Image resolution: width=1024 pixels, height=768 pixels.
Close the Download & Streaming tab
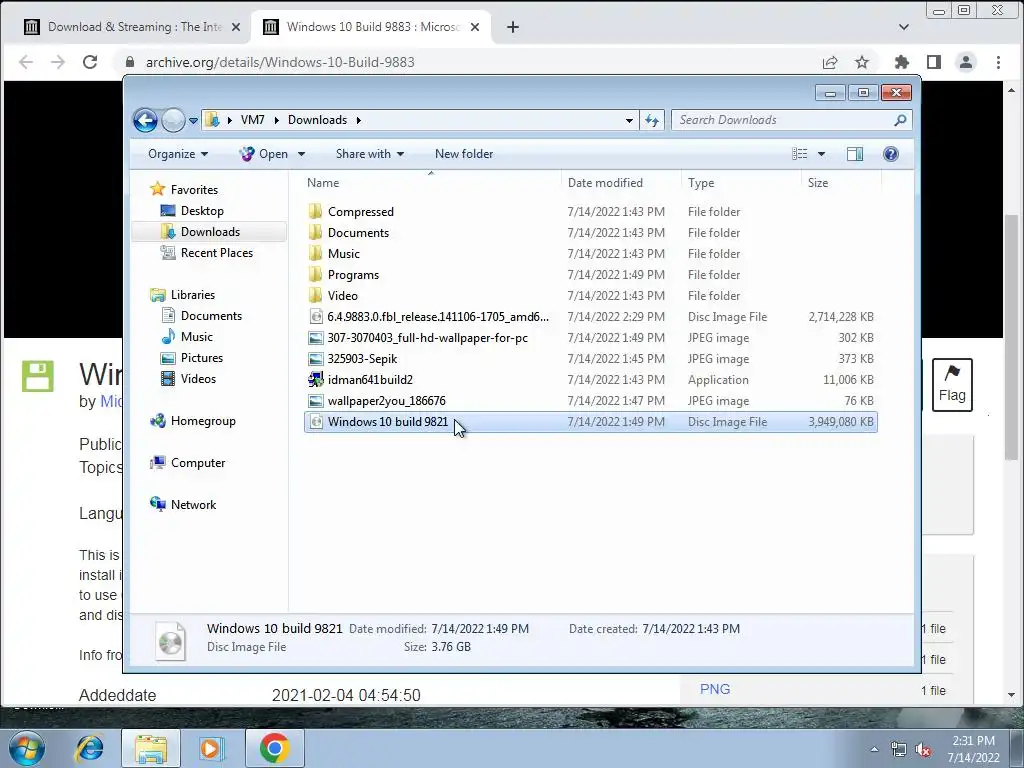(236, 27)
